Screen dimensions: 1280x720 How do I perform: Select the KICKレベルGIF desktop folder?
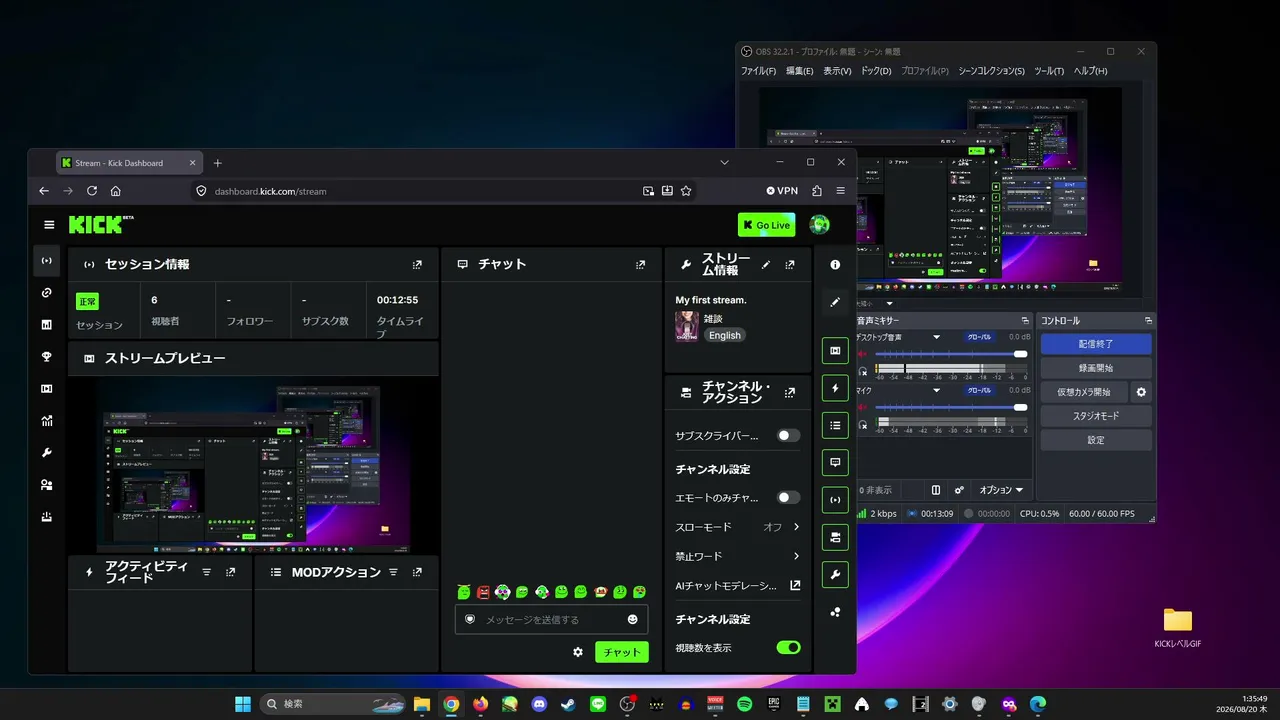(1178, 628)
